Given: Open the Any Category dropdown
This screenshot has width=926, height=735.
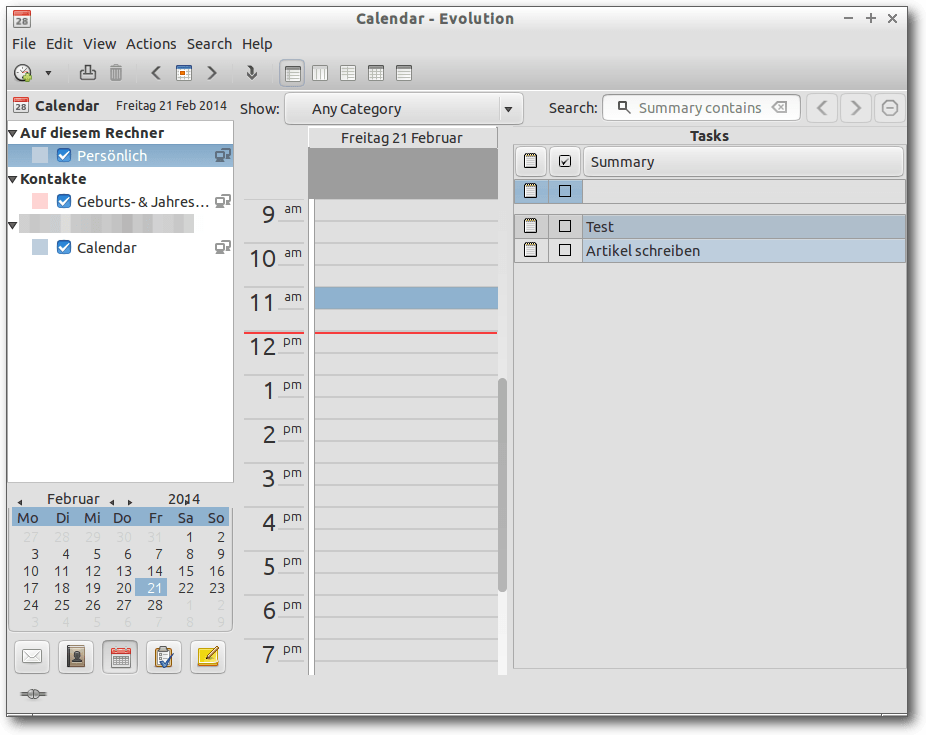Looking at the screenshot, I should [x=404, y=109].
